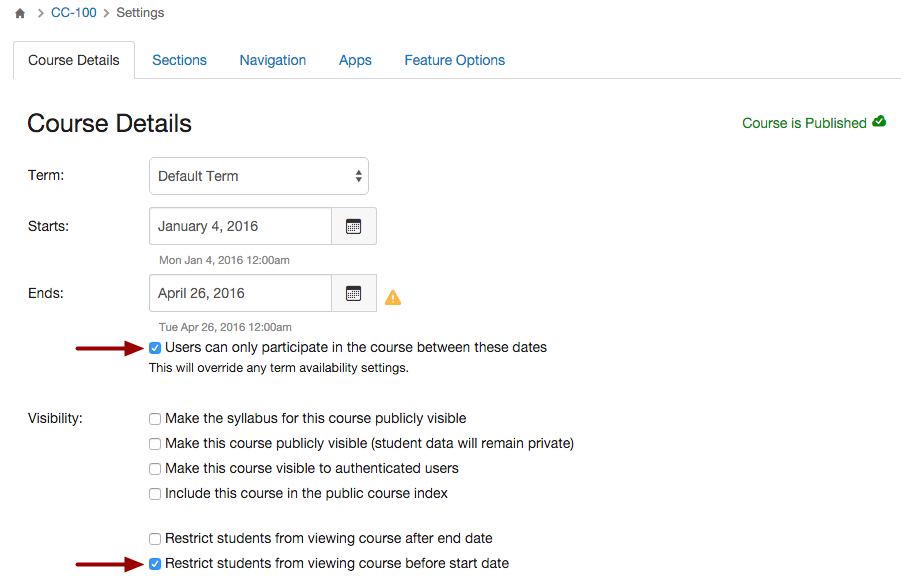Uncheck restrict viewing before start date
909x576 pixels.
(x=155, y=564)
